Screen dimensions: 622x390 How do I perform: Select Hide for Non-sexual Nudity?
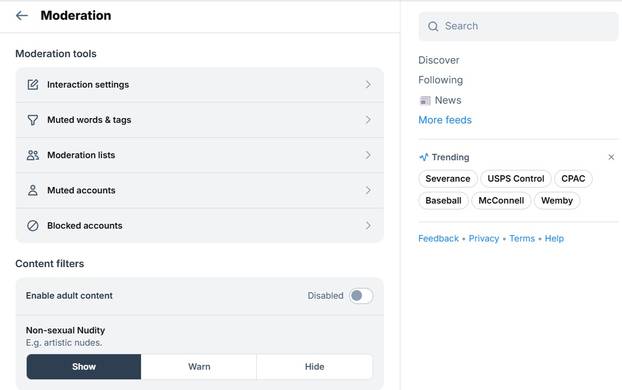tap(315, 367)
